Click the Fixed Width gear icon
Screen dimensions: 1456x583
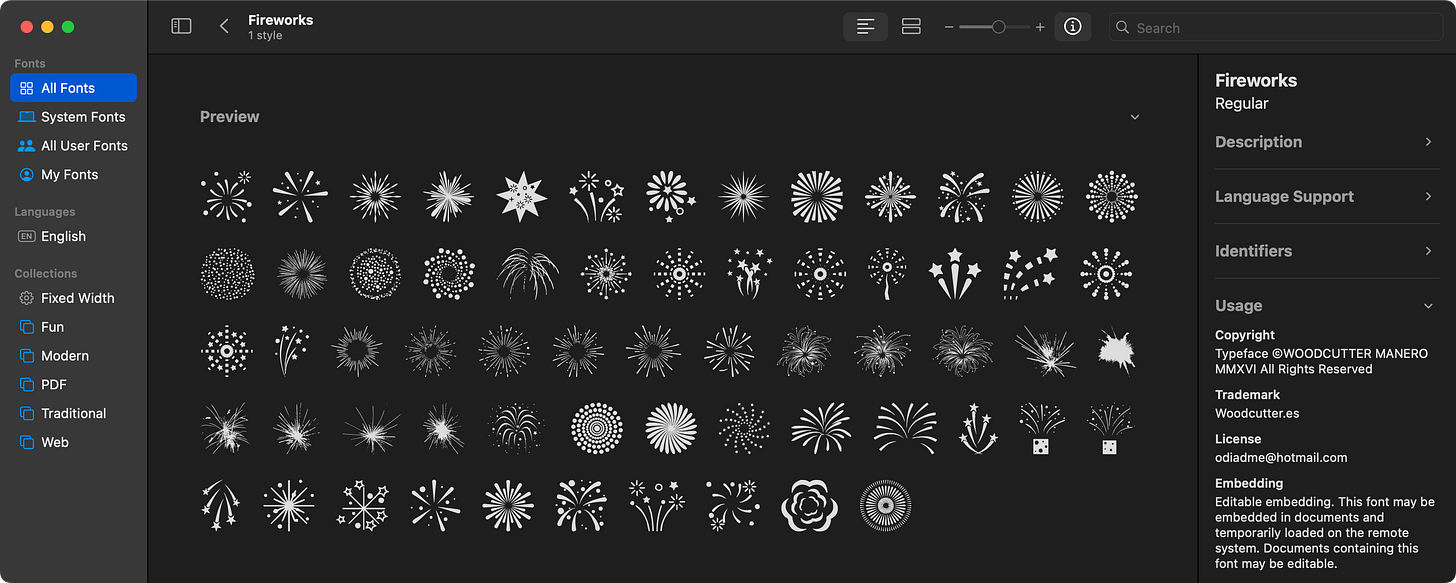click(x=27, y=298)
